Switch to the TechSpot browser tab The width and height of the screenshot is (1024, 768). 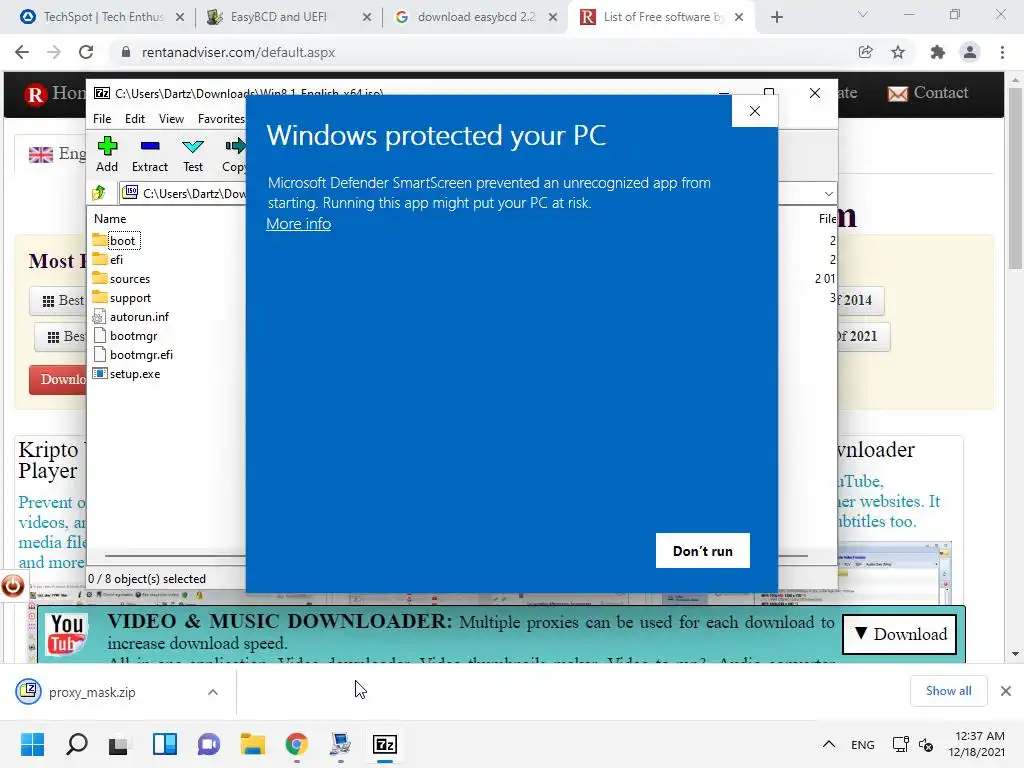[x=103, y=17]
